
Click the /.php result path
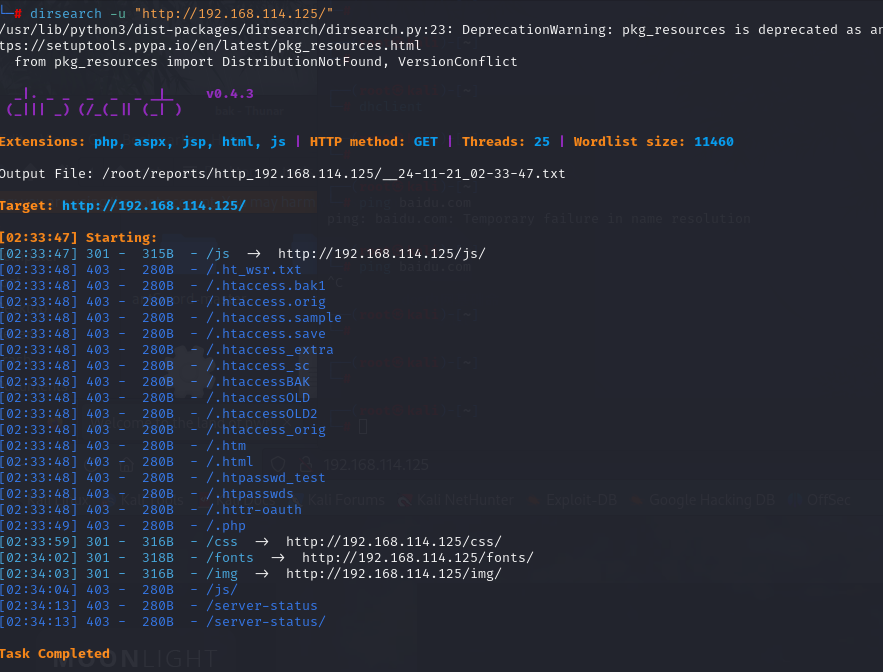coord(225,526)
